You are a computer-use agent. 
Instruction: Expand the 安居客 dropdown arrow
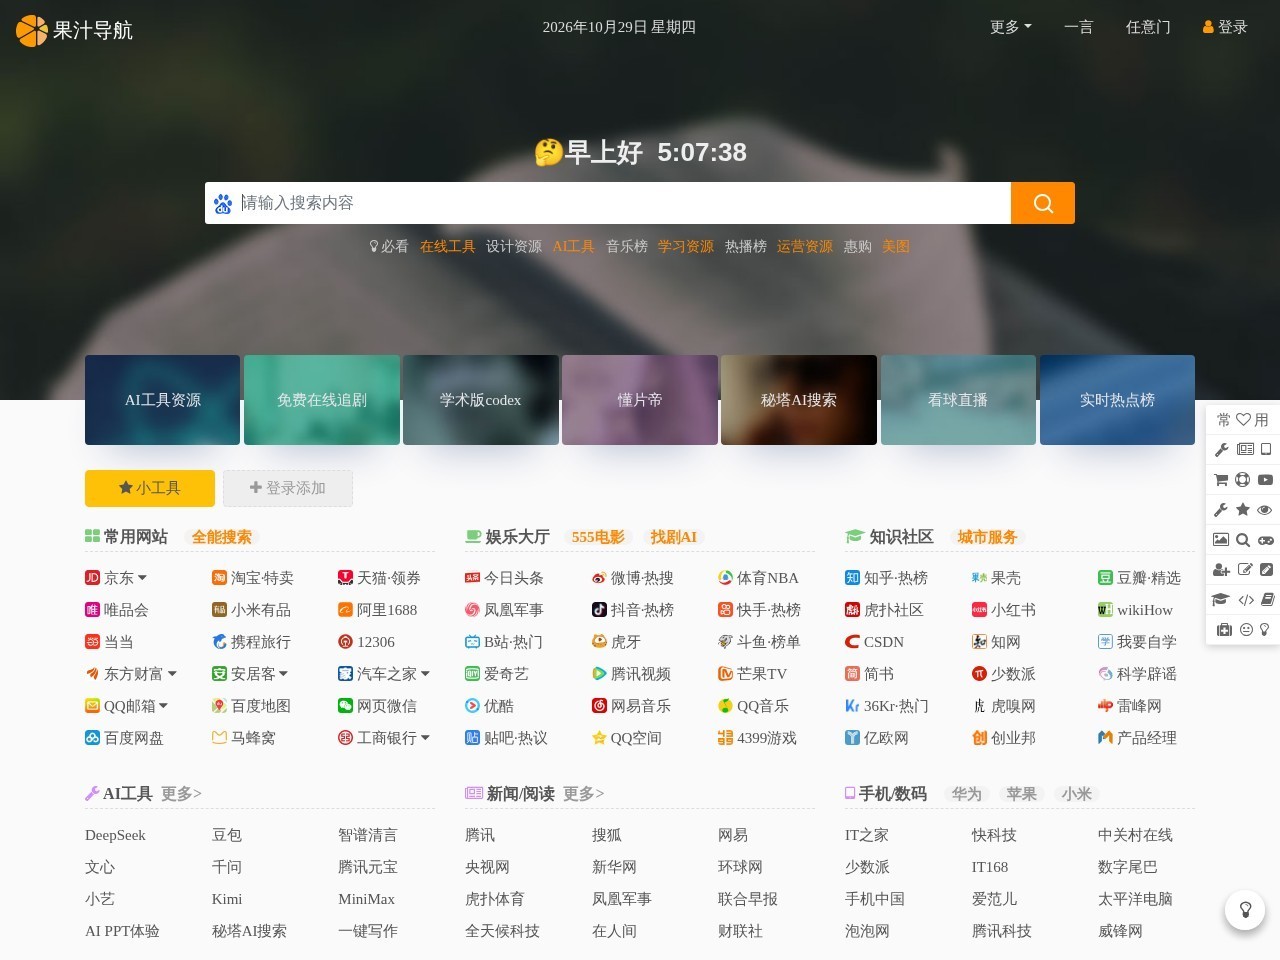[x=283, y=674]
